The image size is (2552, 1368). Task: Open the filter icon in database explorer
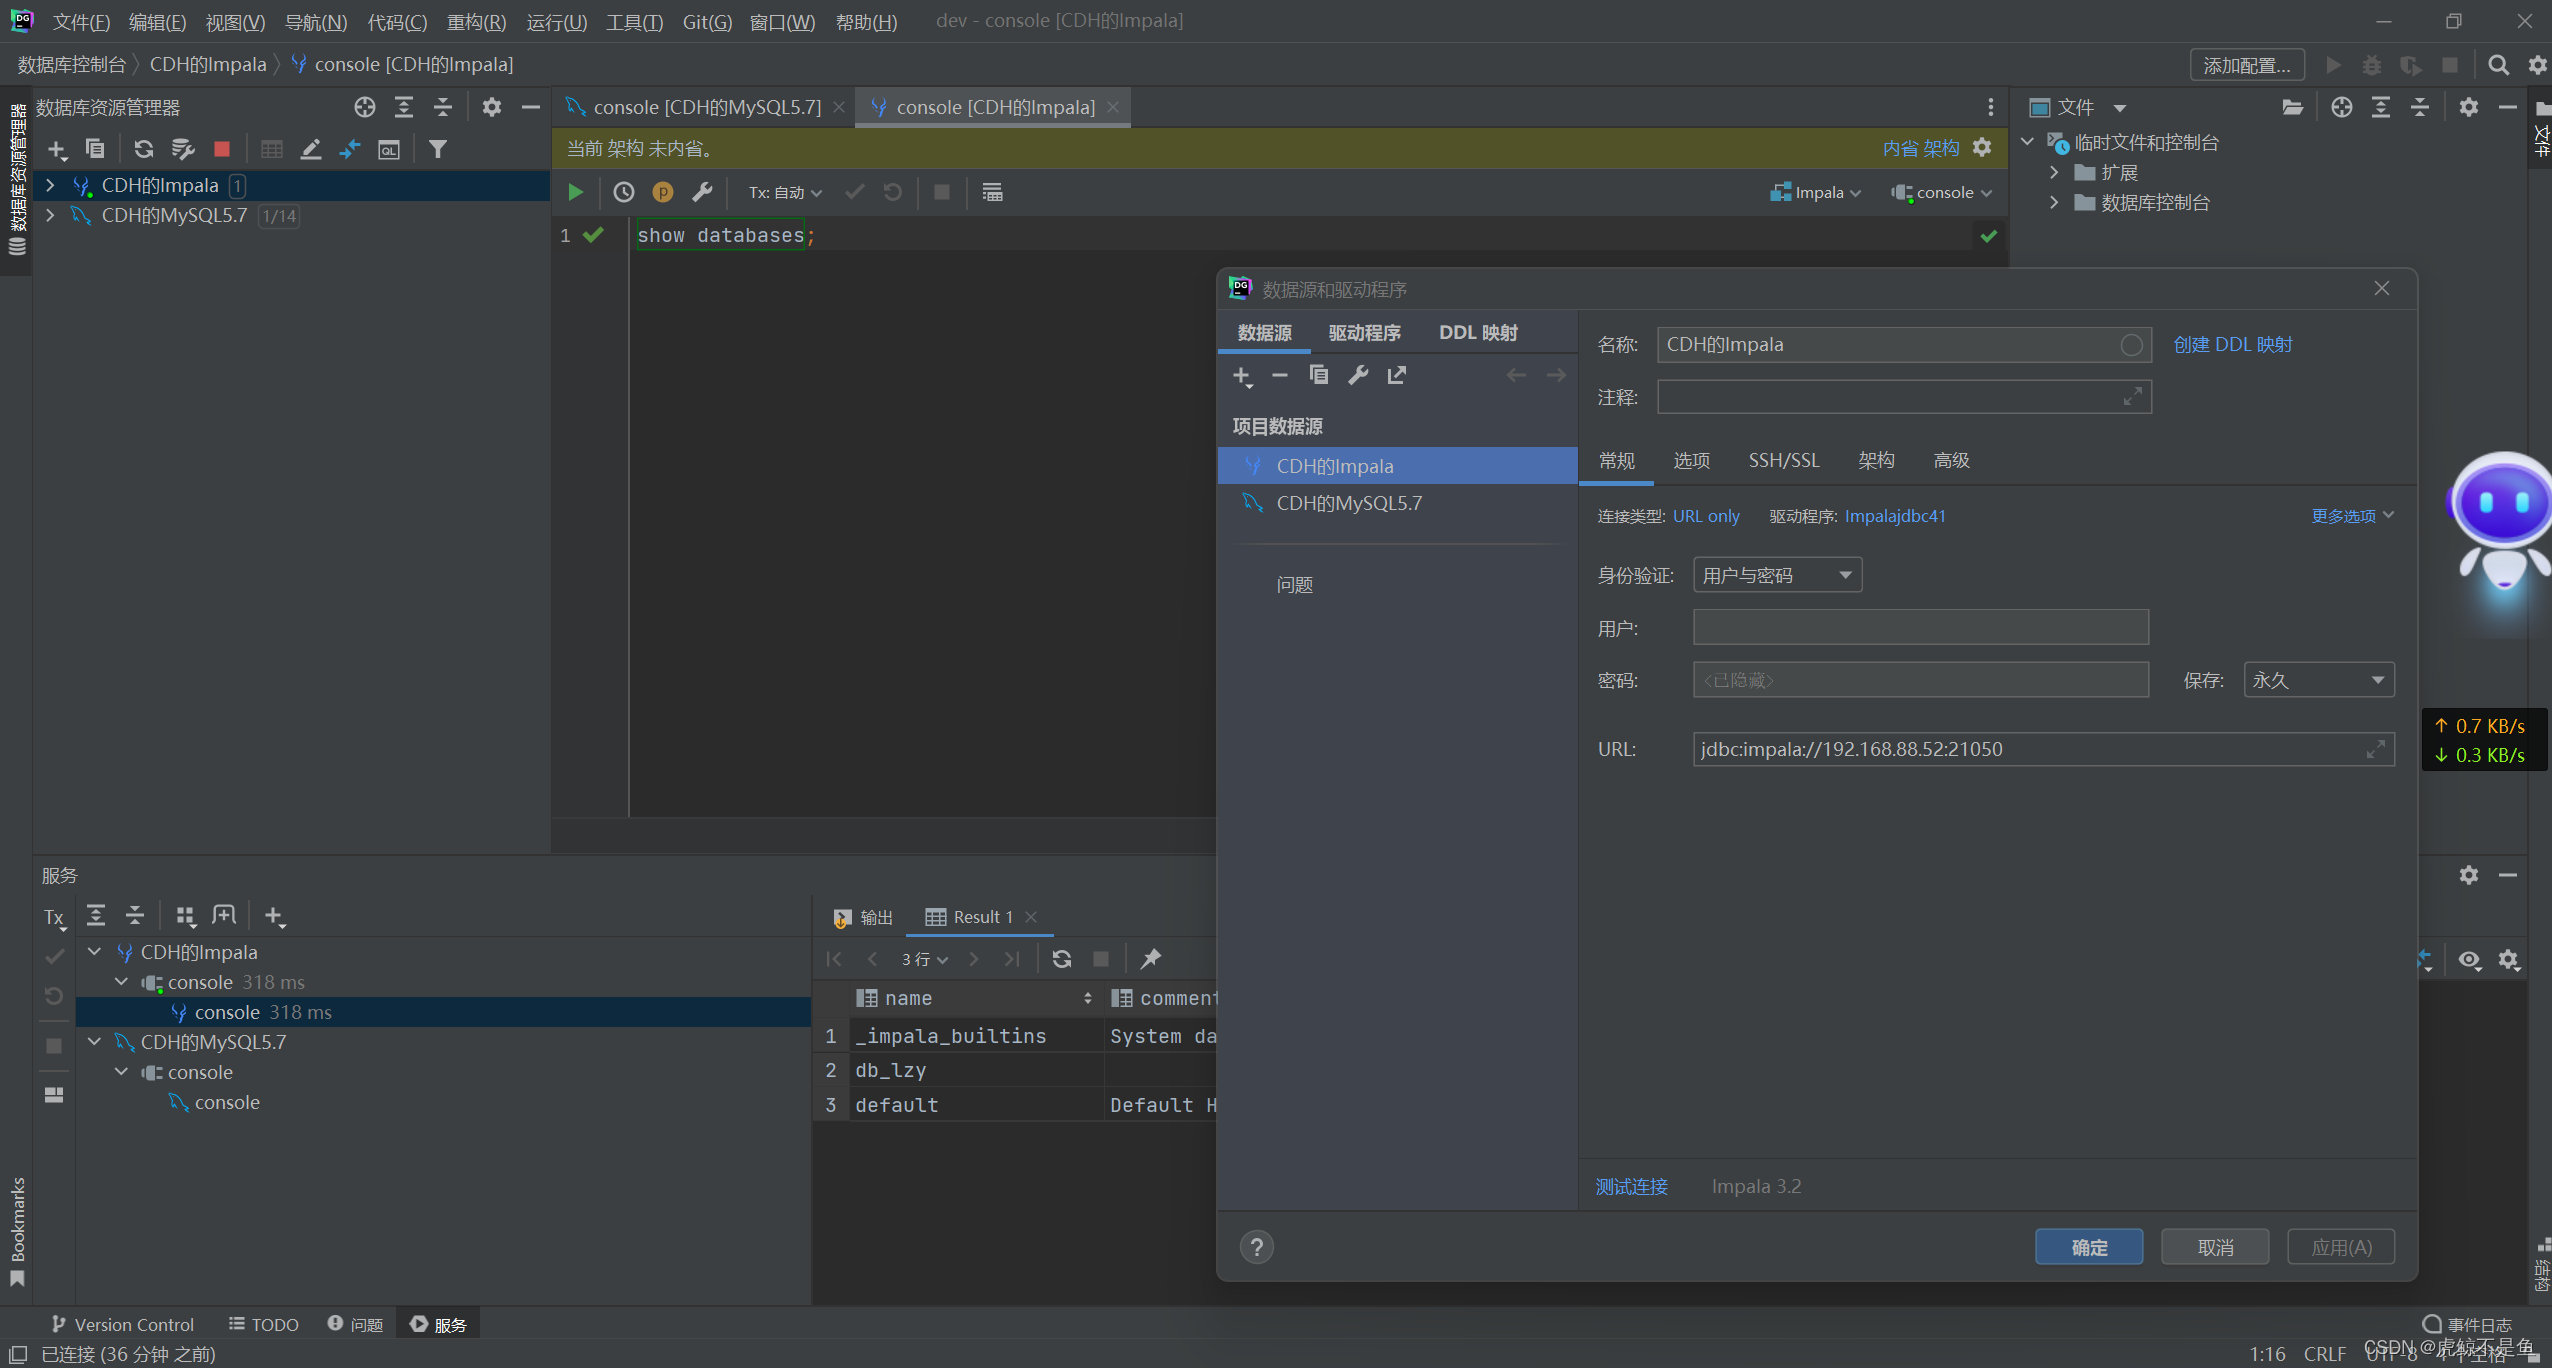coord(437,149)
